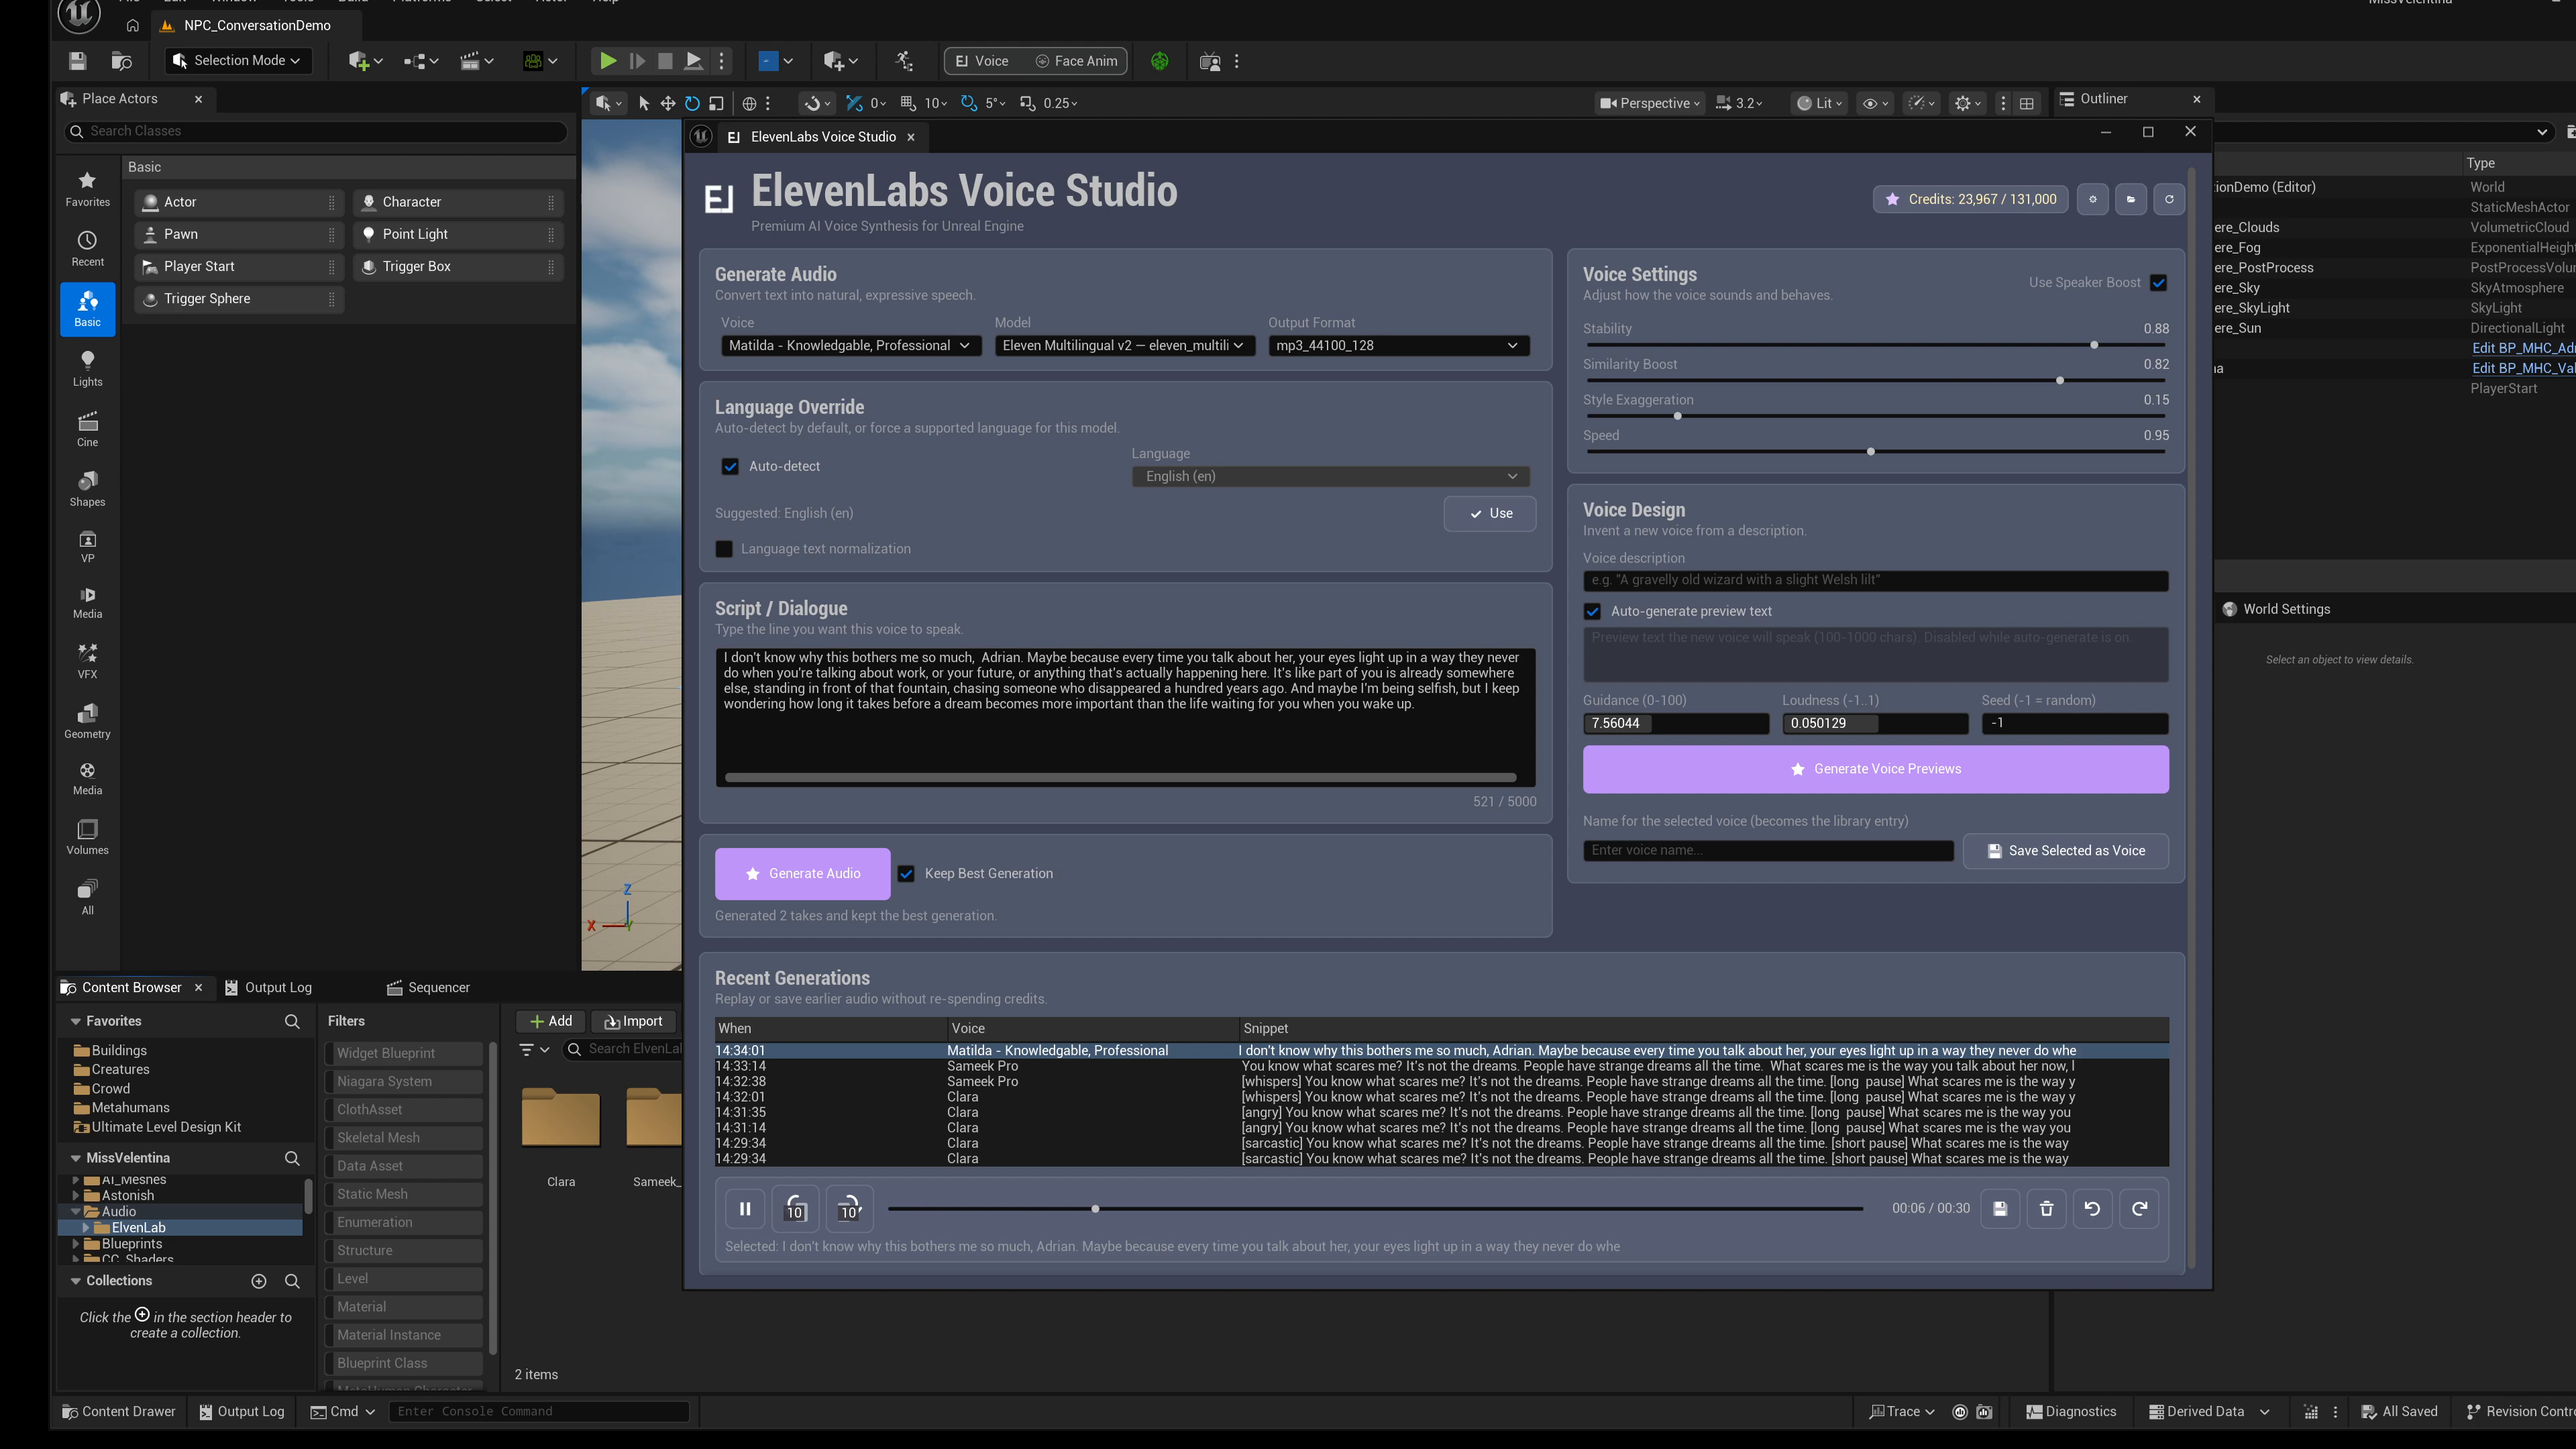Click the Generate Audio button
Screen dimensions: 2576x1449
pos(802,873)
